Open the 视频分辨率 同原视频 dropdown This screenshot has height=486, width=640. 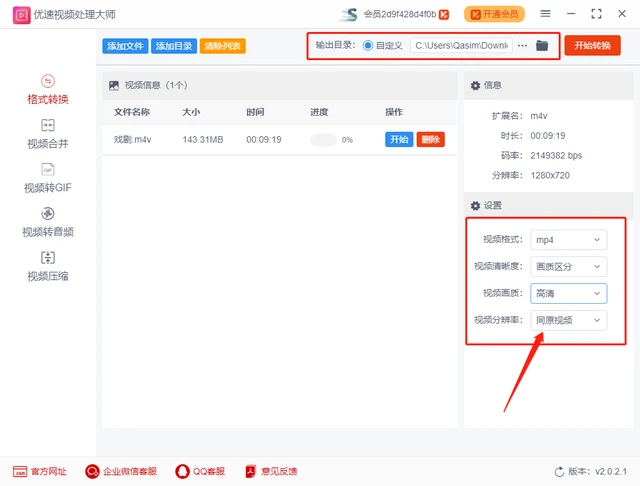568,320
